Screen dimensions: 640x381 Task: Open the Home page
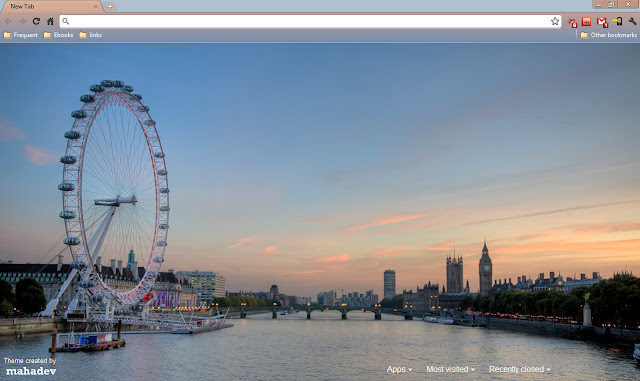[50, 21]
